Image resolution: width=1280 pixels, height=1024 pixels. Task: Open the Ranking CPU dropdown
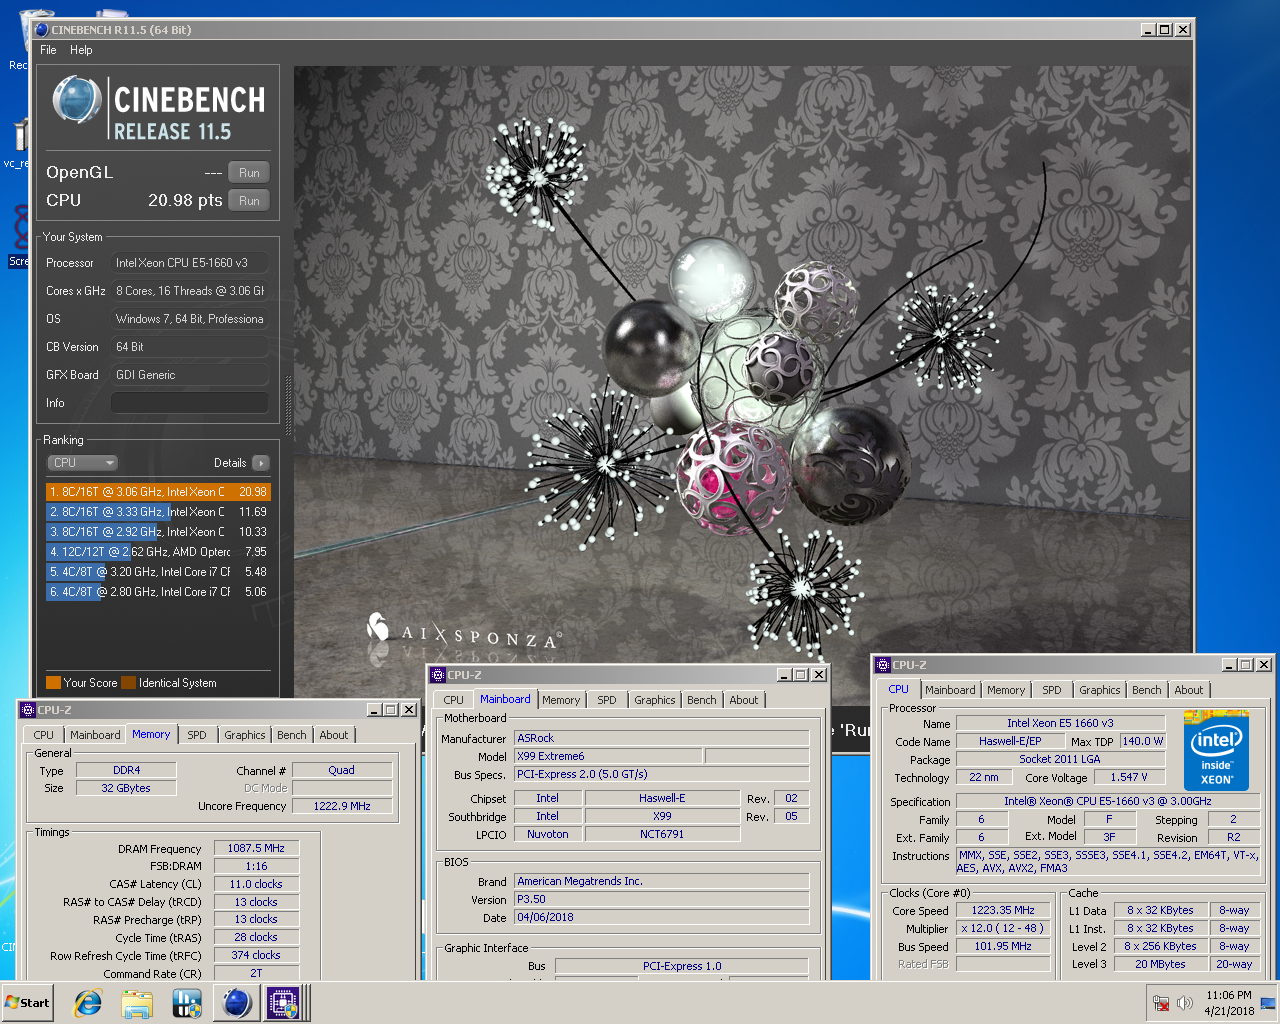click(83, 463)
